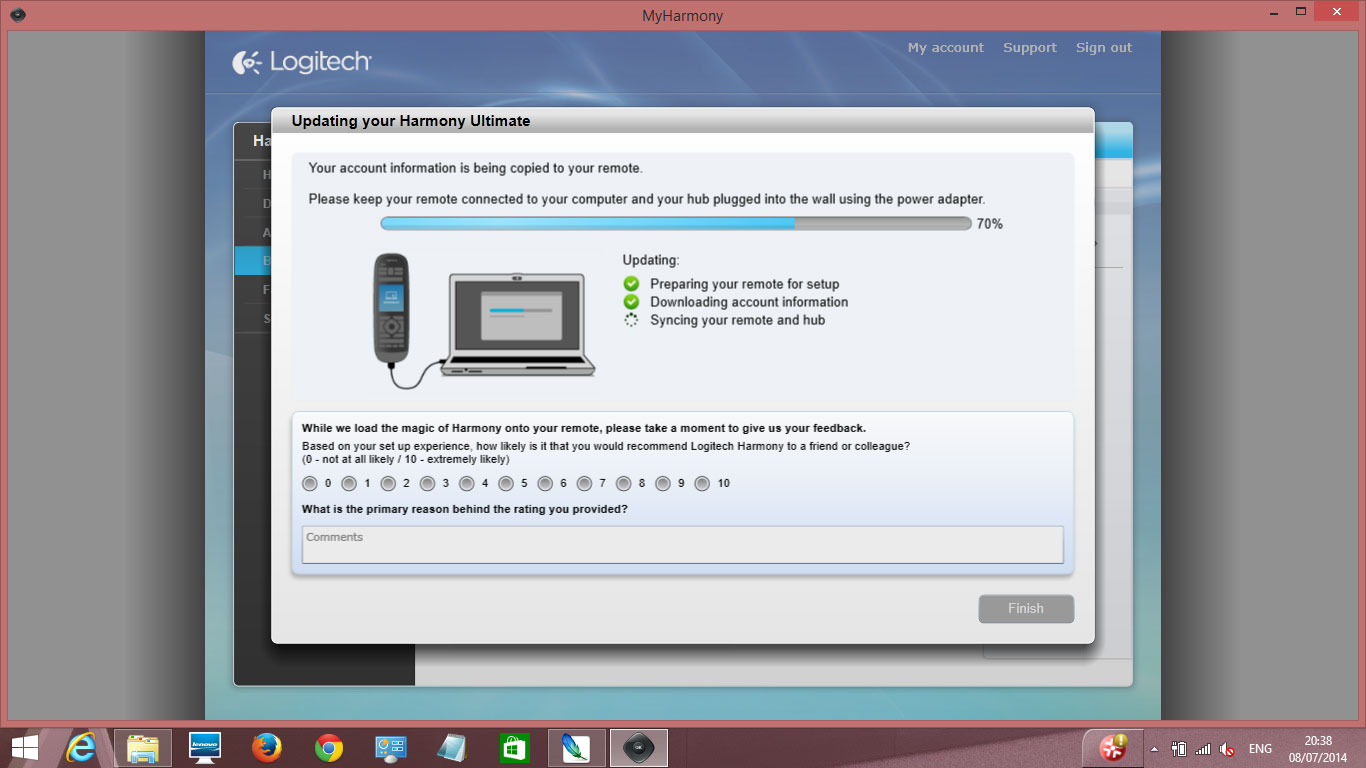Screen dimensions: 1366x768
Task: Click the 'Updating:' heading
Action: pos(650,260)
